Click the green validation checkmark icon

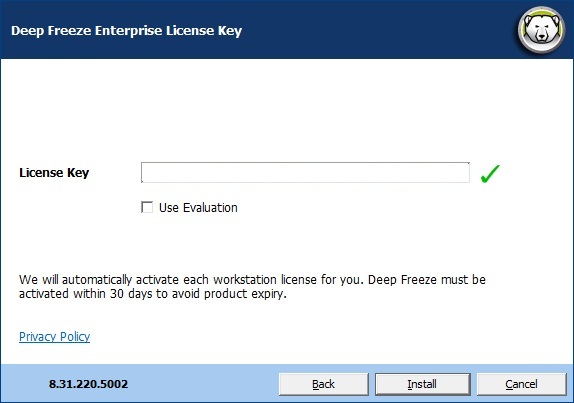point(490,173)
